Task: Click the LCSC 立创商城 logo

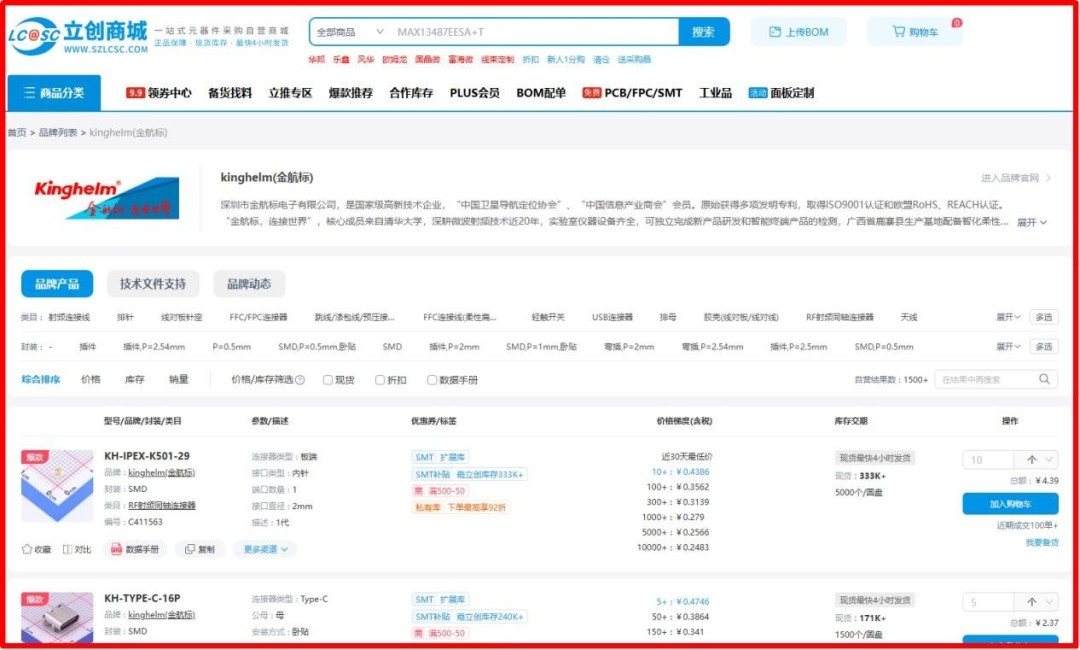Action: 79,36
